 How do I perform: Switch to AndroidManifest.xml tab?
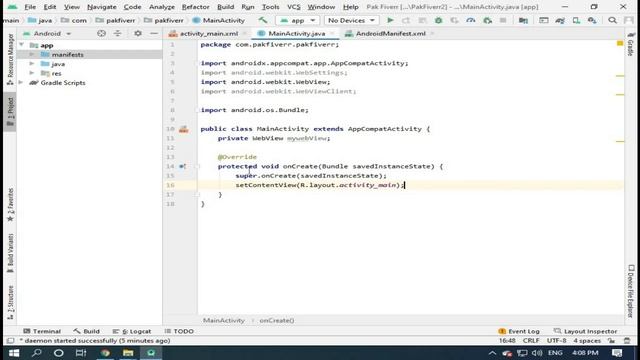[390, 33]
